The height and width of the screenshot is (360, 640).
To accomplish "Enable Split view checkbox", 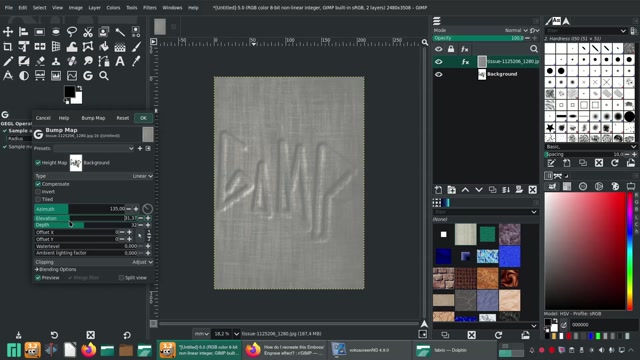I will (121, 278).
